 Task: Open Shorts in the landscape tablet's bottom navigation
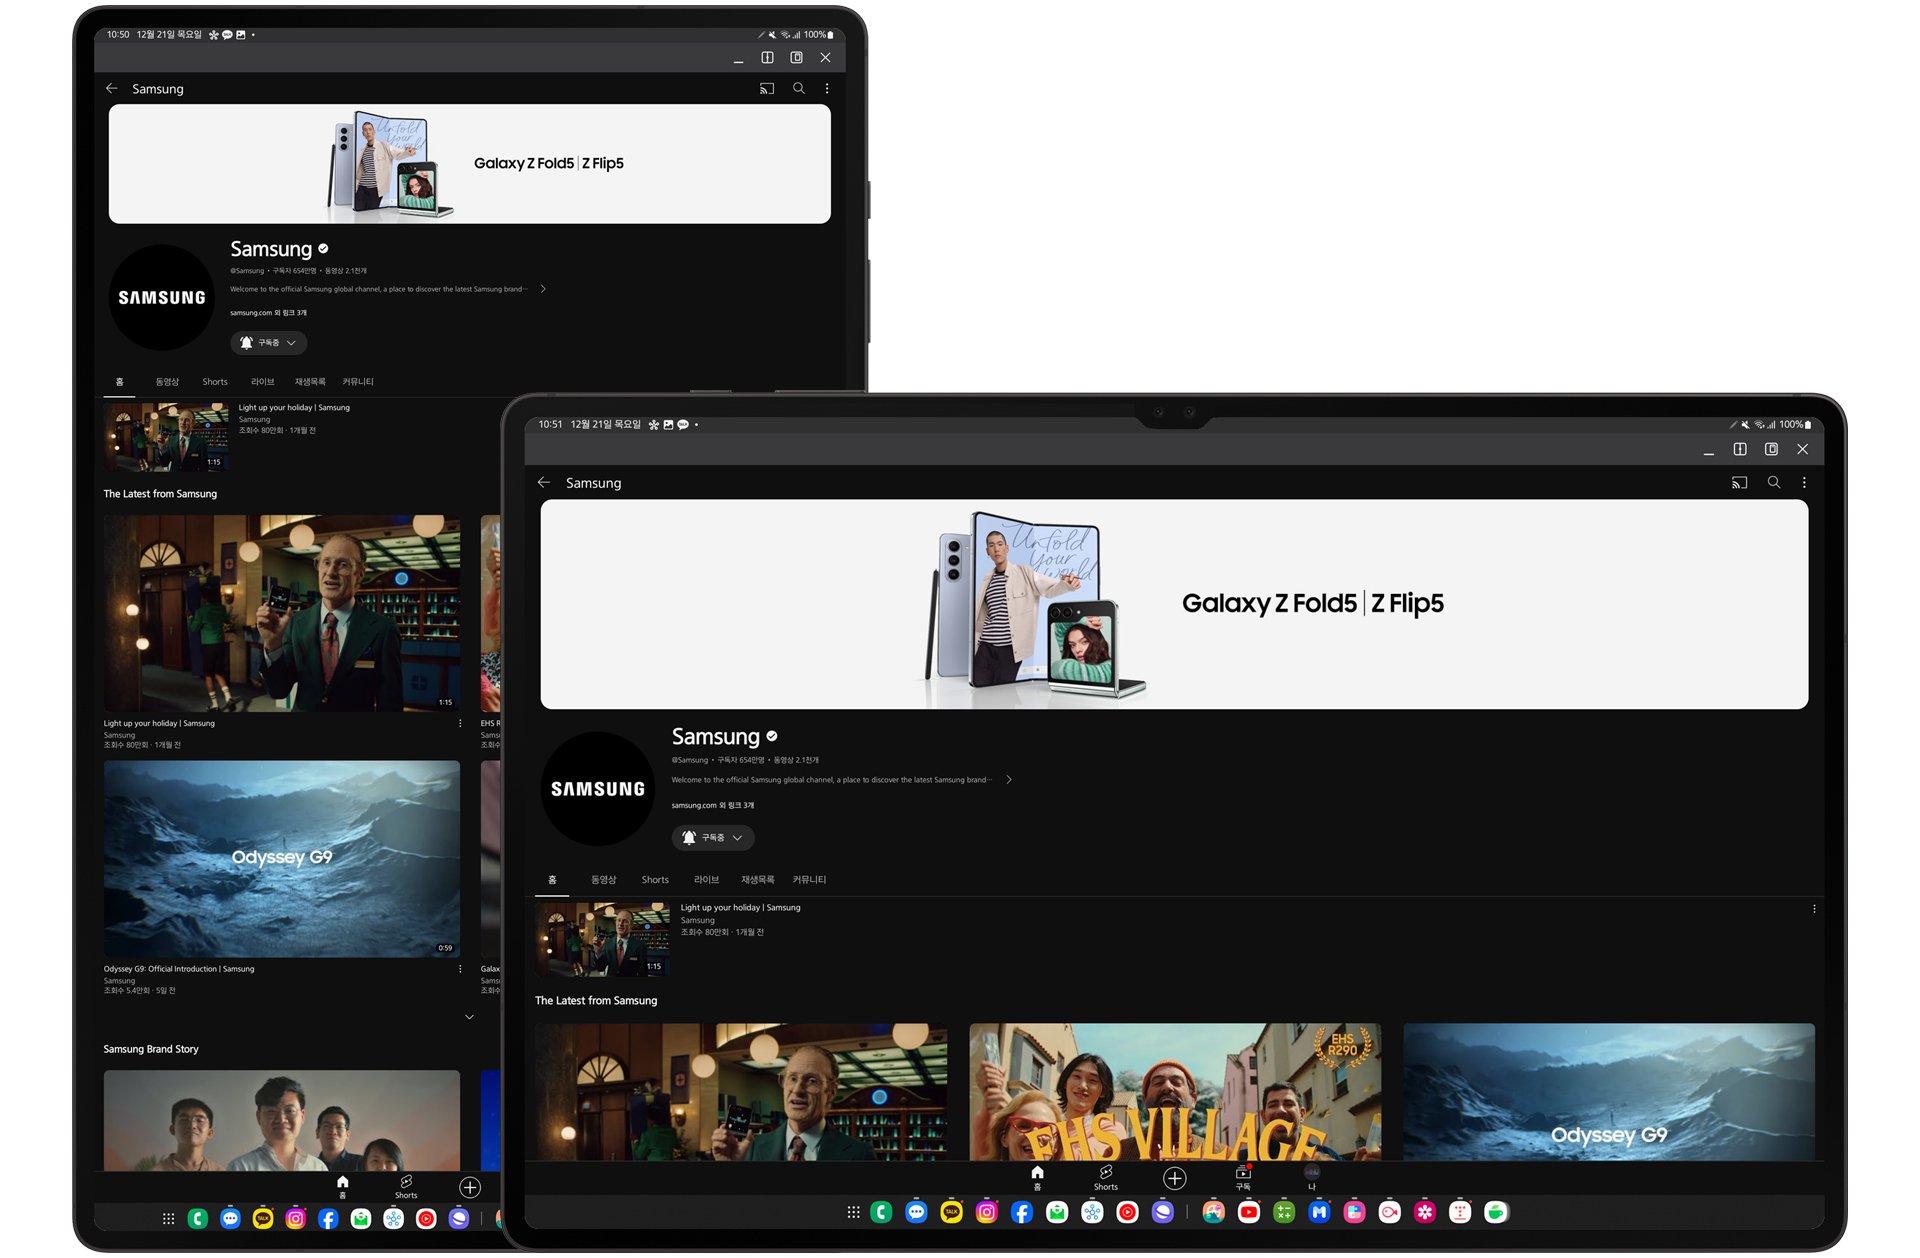(1106, 1178)
